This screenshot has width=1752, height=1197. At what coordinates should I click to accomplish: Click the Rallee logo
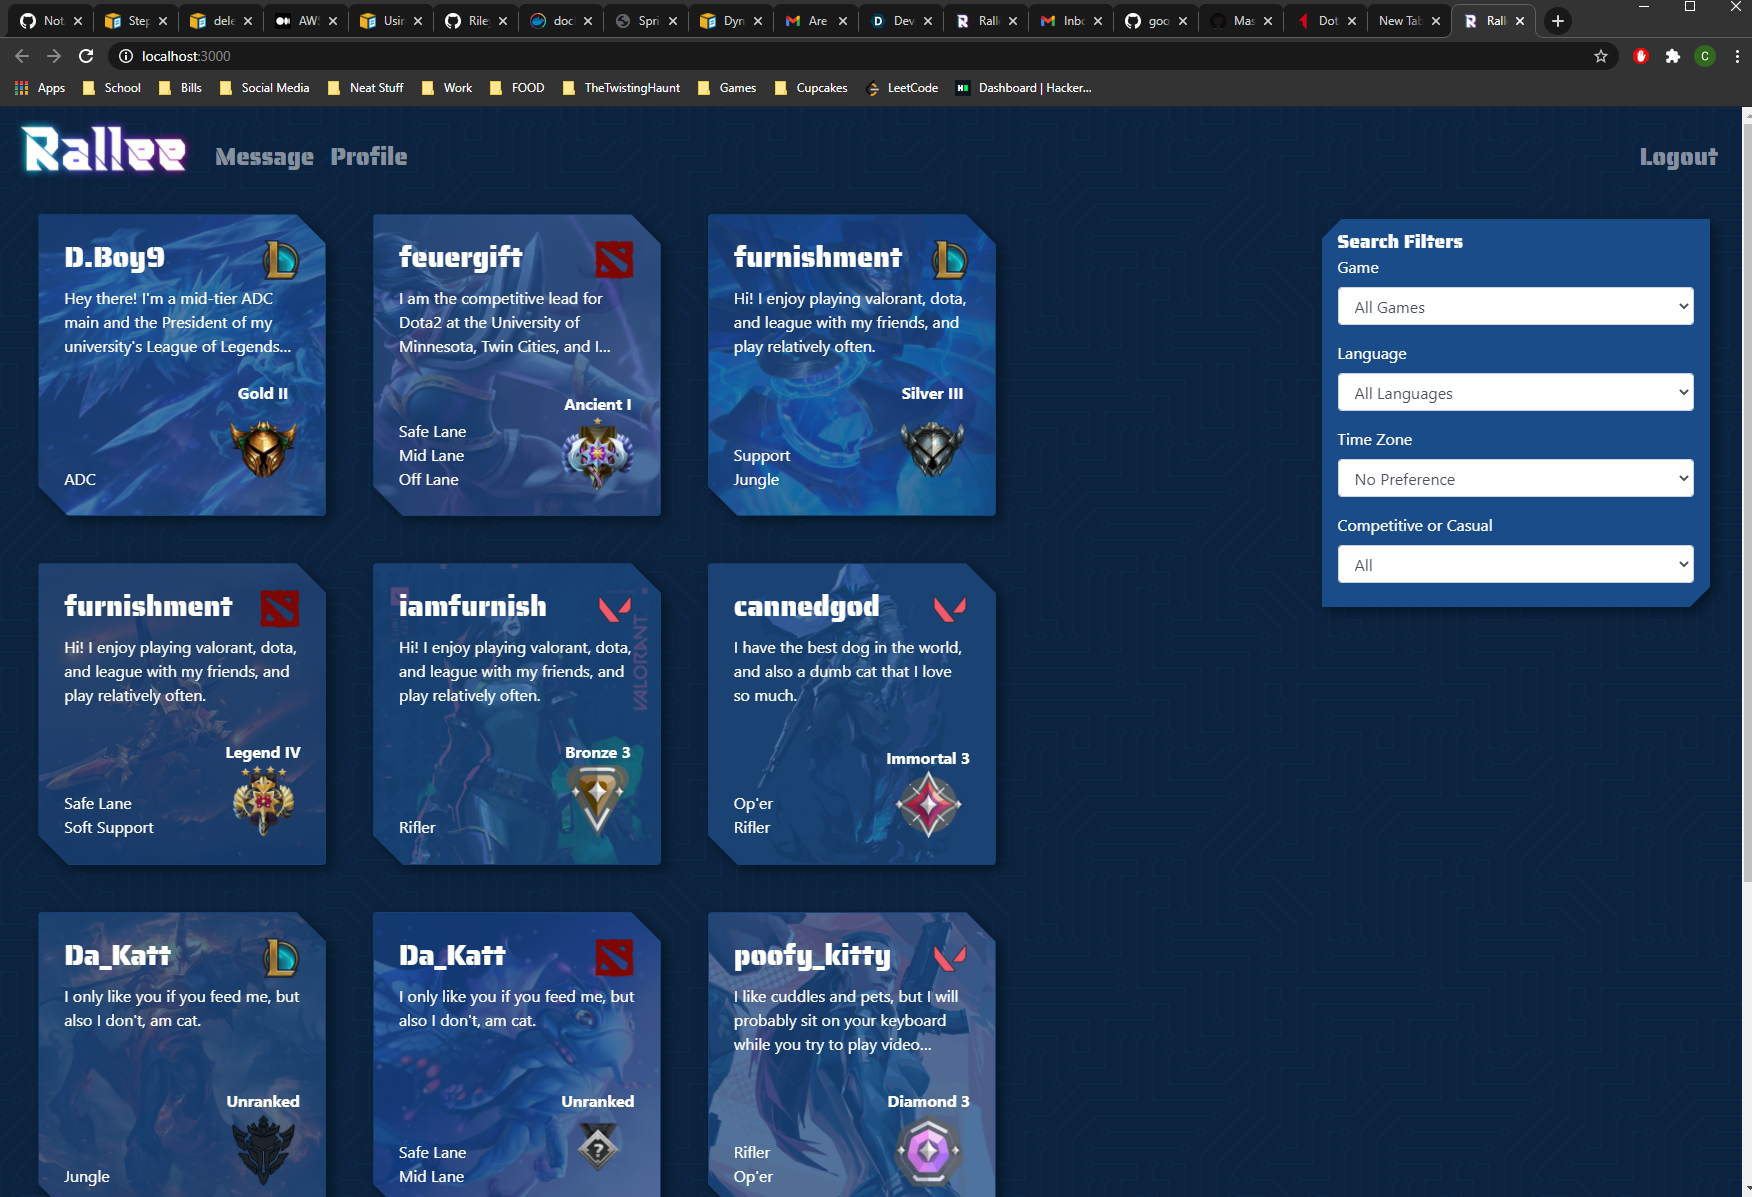(105, 149)
